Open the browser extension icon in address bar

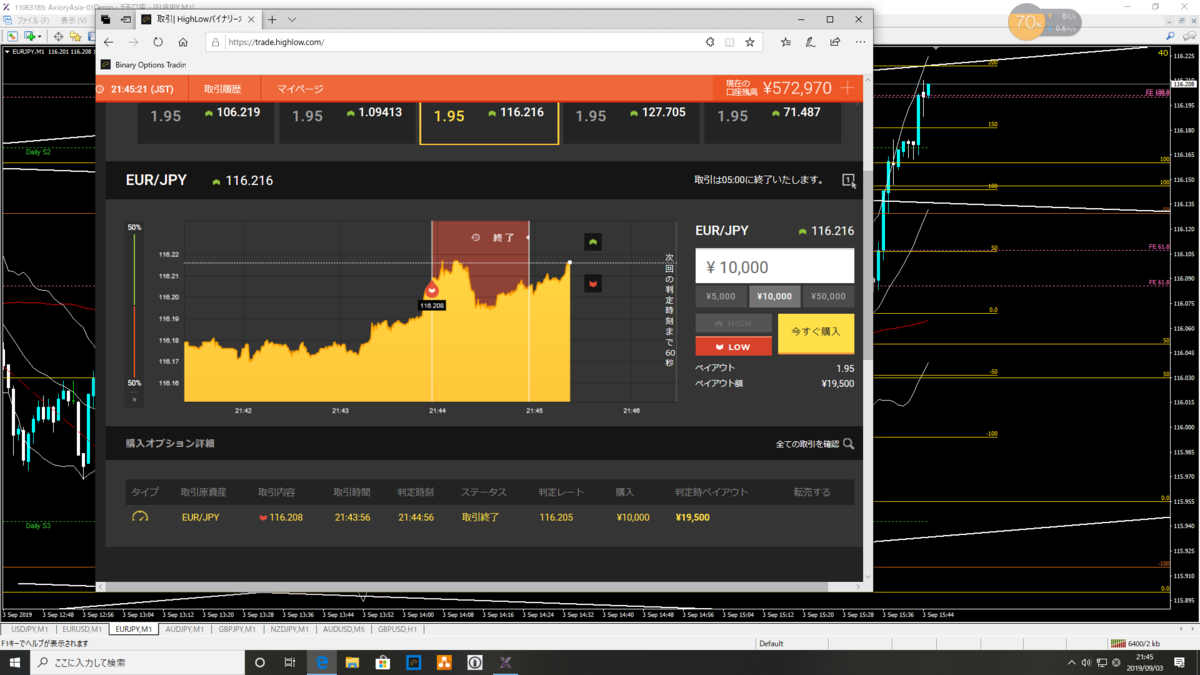tap(710, 42)
